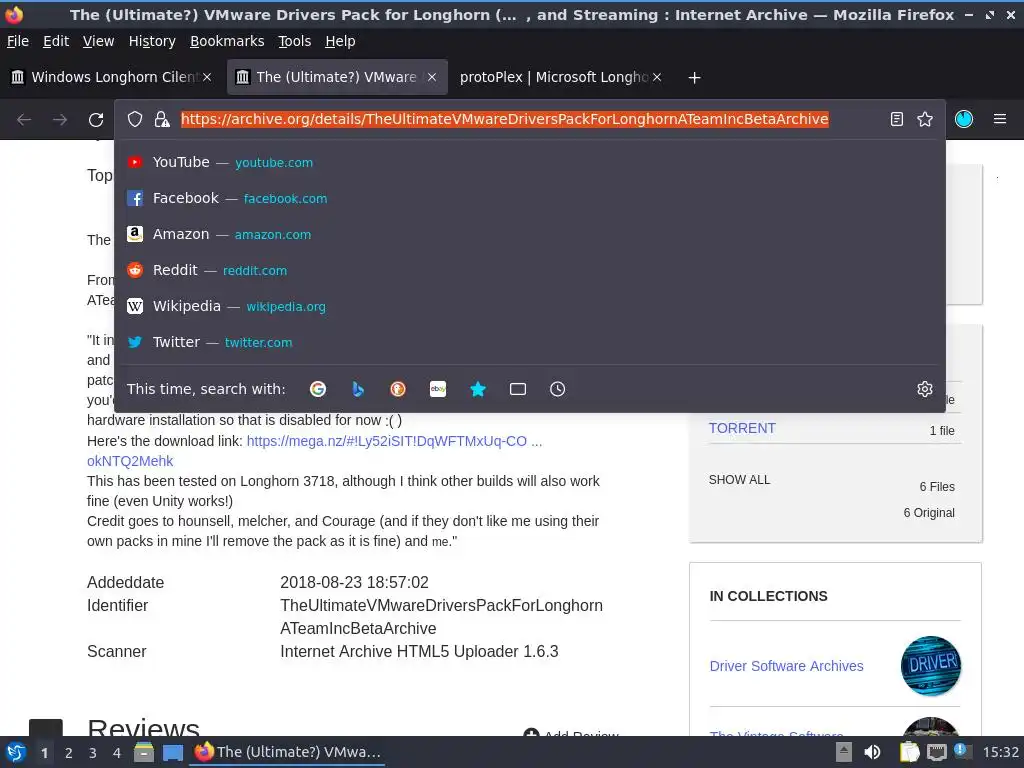Image resolution: width=1024 pixels, height=768 pixels.
Task: Open the Help menu
Action: [x=340, y=41]
